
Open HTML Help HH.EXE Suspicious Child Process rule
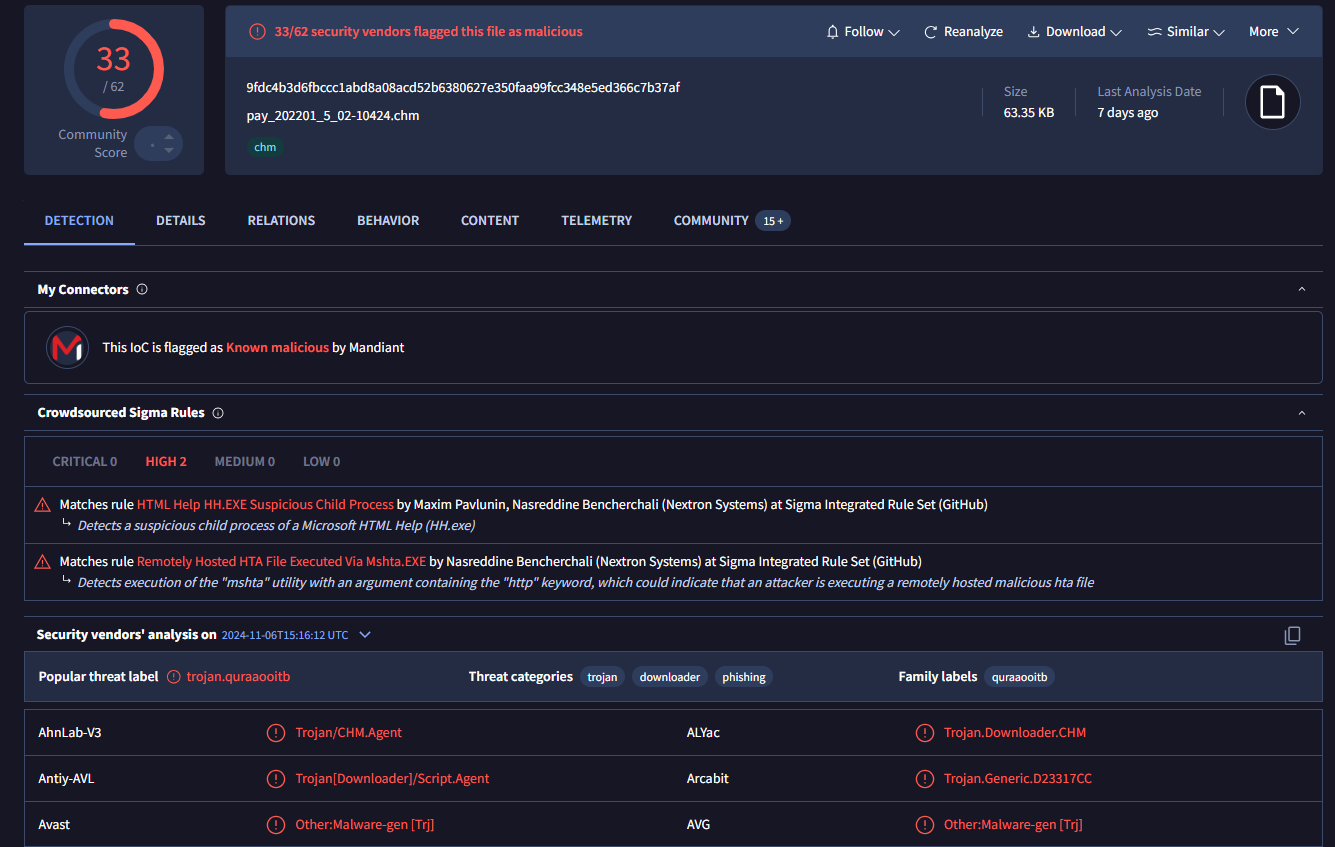coord(265,505)
